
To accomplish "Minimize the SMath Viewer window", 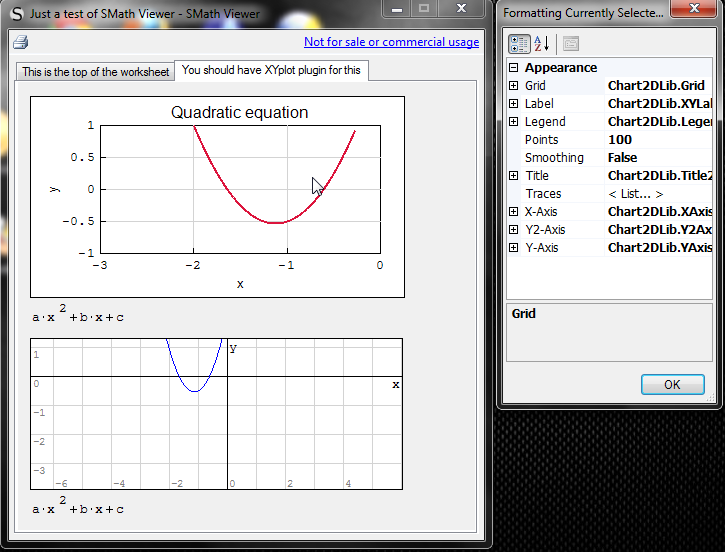I will [397, 9].
